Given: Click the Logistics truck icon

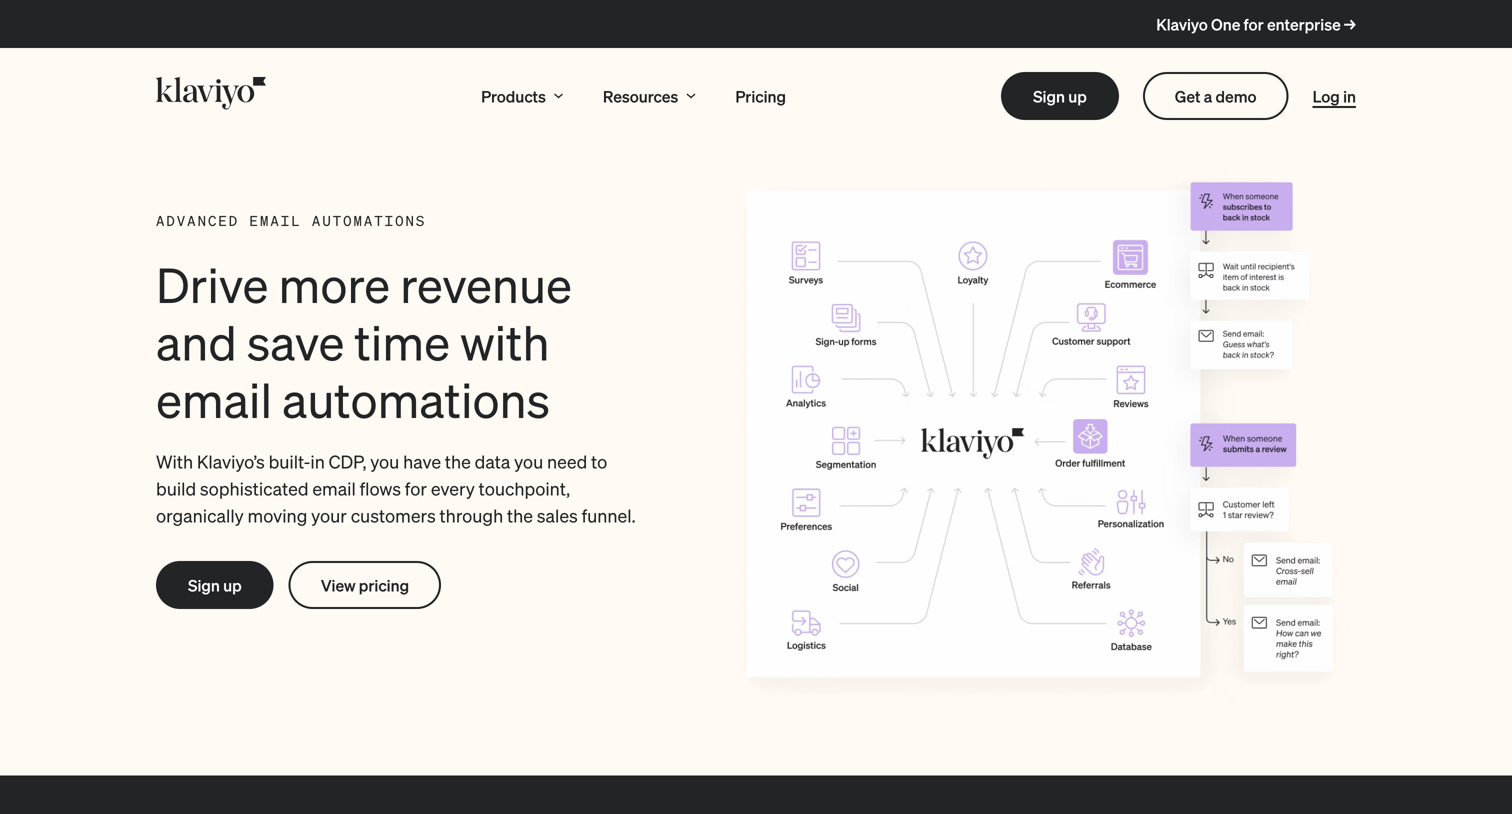Looking at the screenshot, I should coord(806,624).
